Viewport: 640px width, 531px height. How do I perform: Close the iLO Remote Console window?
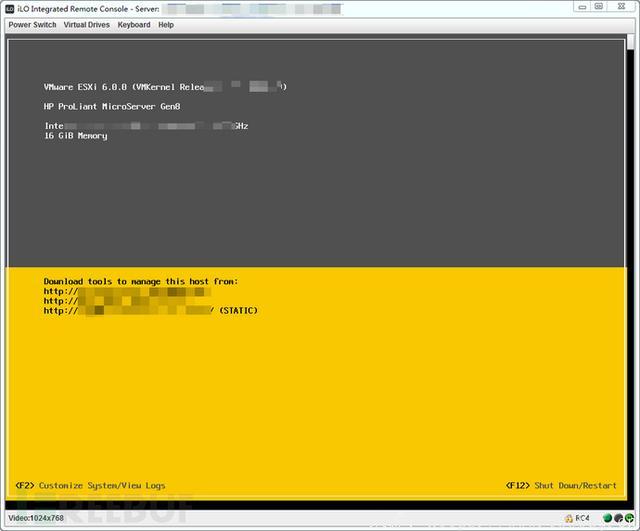tap(621, 6)
